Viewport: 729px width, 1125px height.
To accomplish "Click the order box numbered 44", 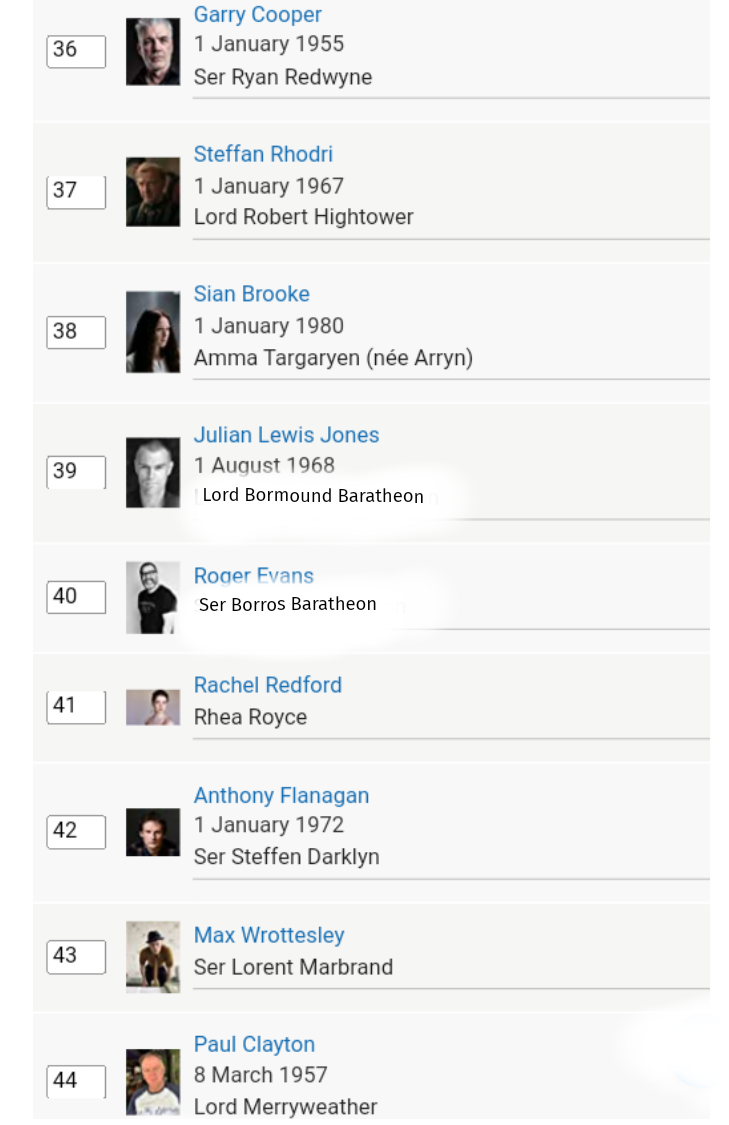I will [76, 1081].
